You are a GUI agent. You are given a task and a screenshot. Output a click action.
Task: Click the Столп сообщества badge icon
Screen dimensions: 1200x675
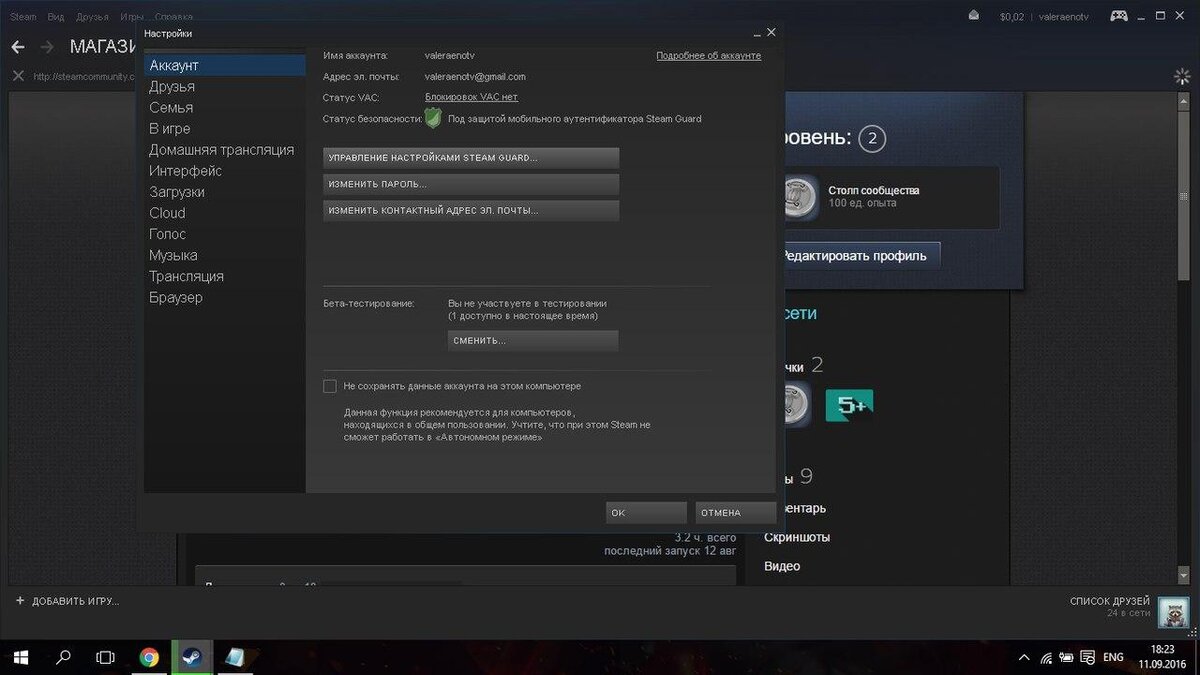(x=800, y=196)
